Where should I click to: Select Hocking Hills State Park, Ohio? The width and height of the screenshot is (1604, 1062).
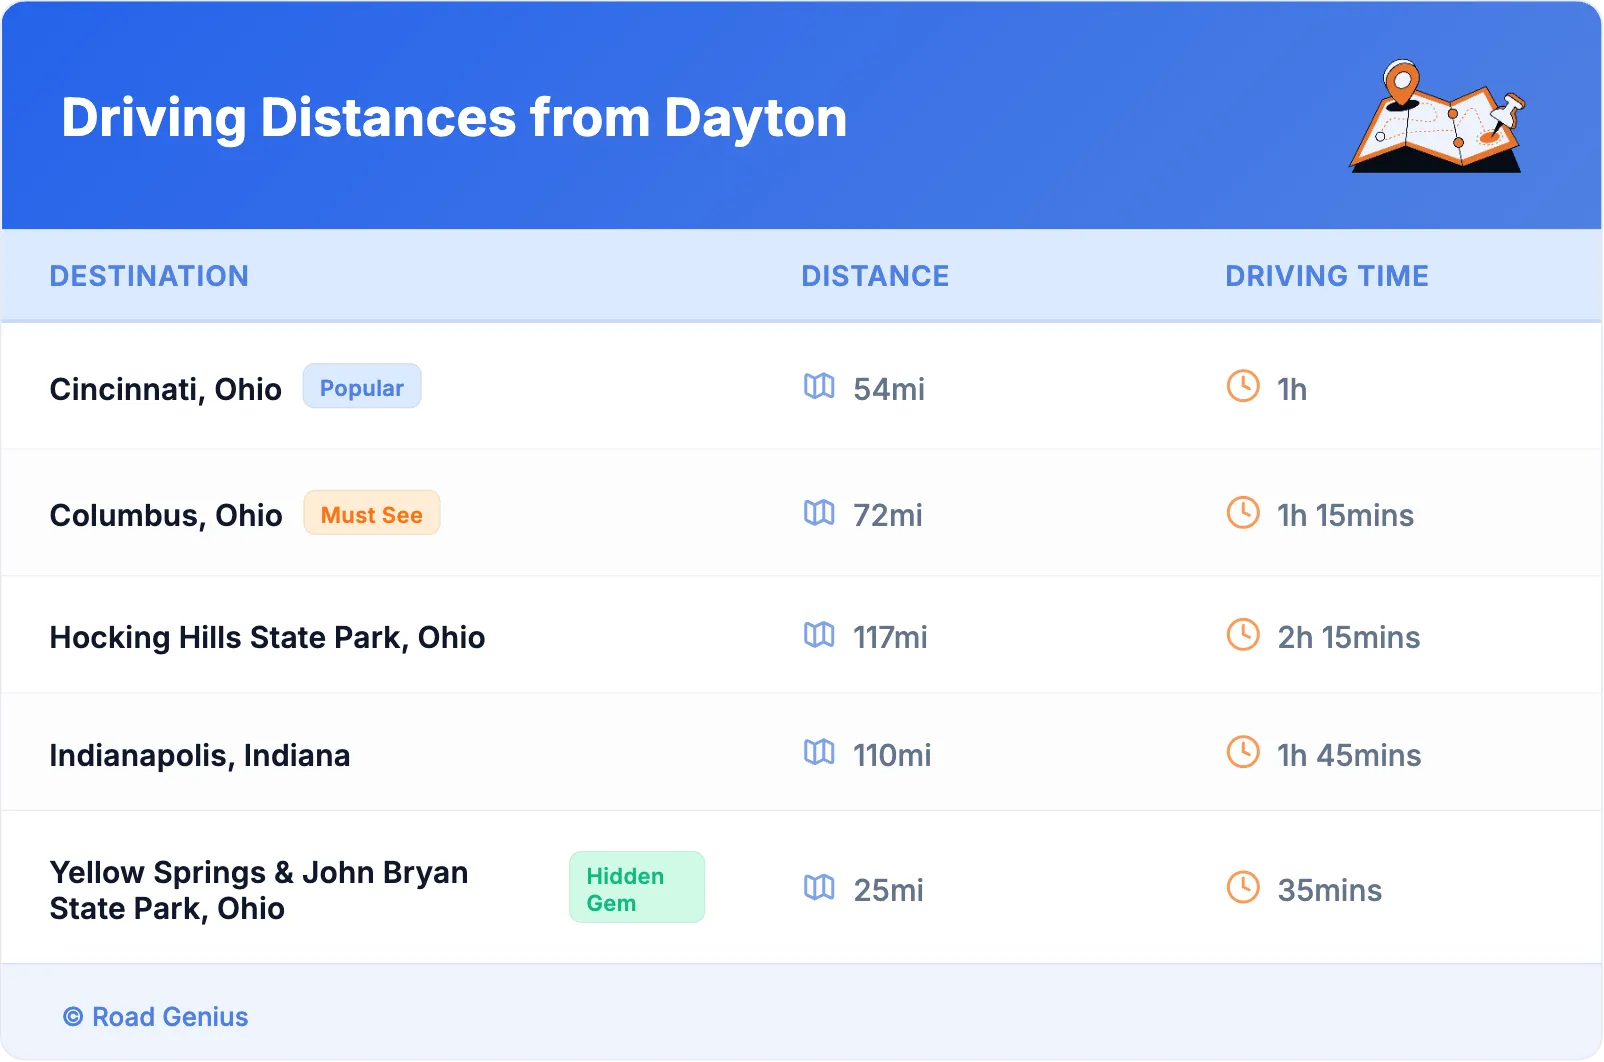tap(267, 638)
